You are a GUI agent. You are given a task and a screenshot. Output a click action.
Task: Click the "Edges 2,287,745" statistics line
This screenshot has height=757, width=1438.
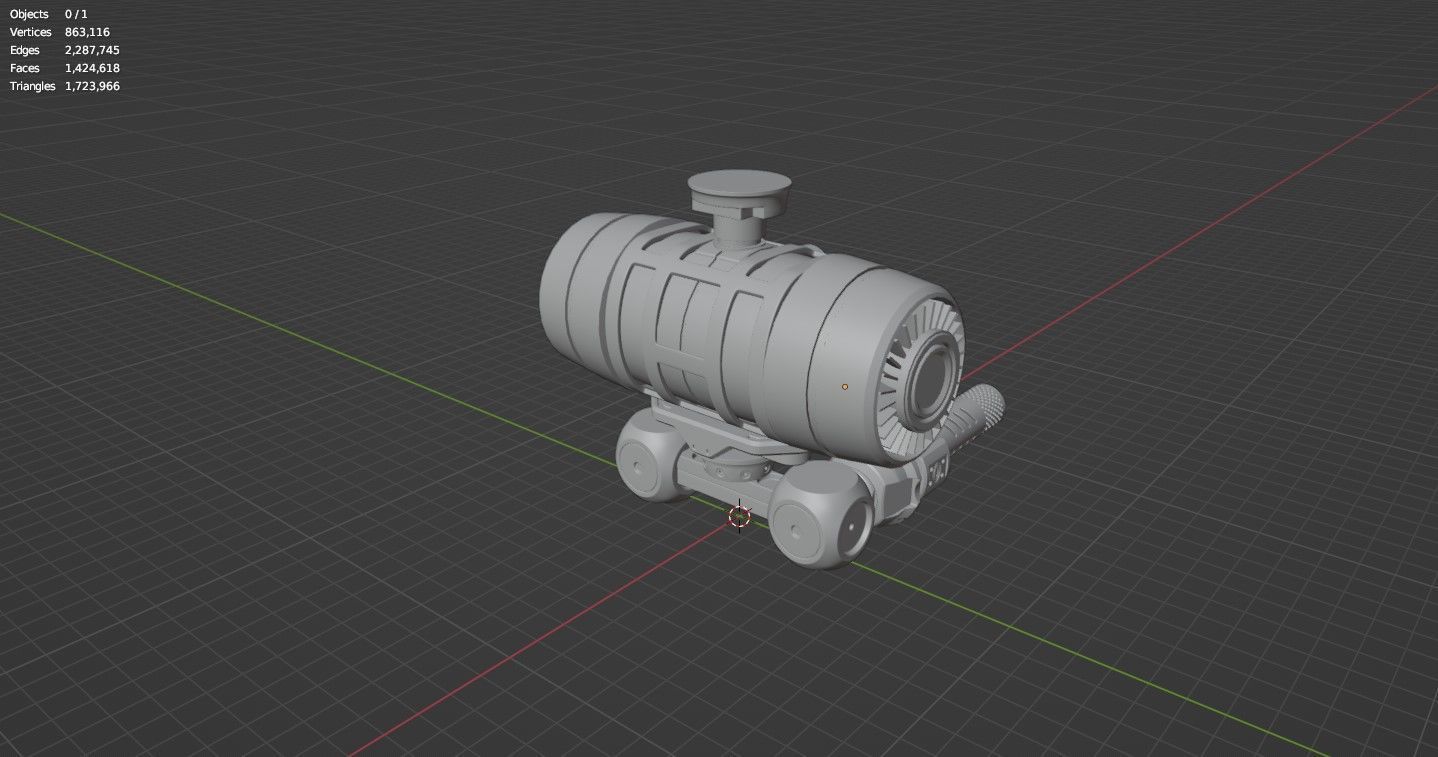click(x=65, y=50)
